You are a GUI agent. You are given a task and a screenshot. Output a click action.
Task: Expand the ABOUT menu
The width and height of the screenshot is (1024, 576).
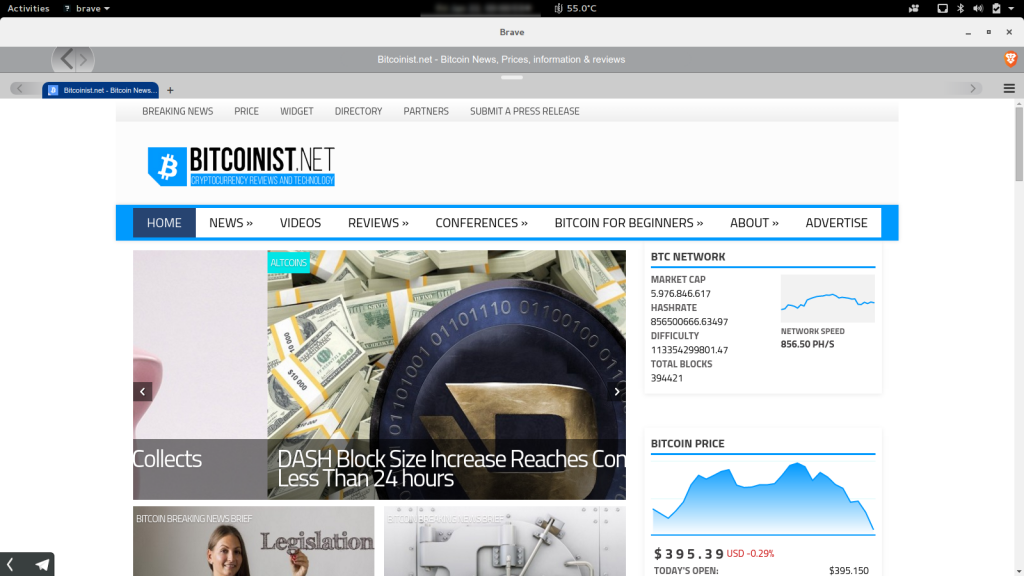click(x=754, y=223)
